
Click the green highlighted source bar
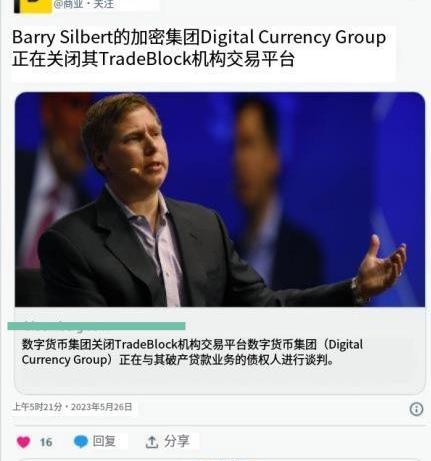pos(96,326)
